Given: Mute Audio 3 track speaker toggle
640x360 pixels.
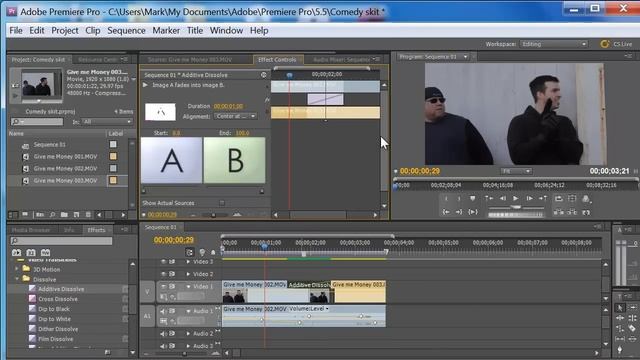Looking at the screenshot, I should [163, 346].
